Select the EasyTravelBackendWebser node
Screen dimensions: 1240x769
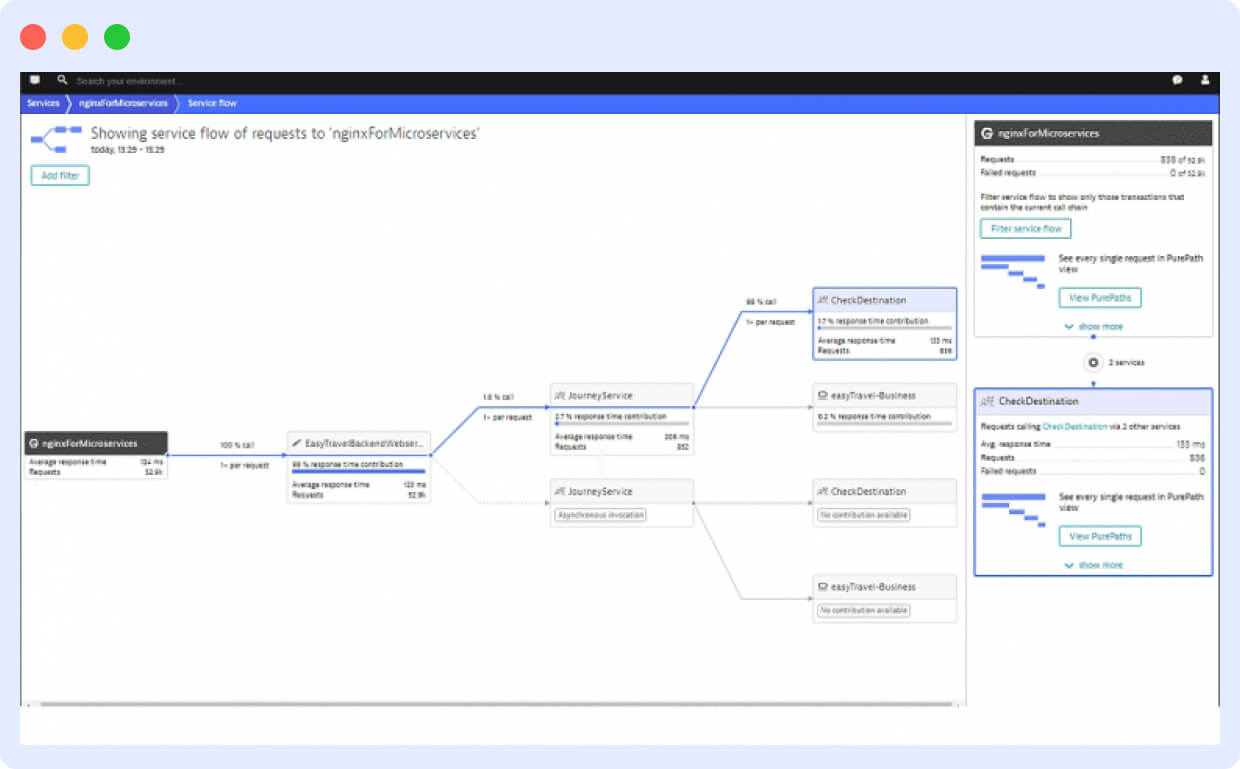[x=359, y=467]
